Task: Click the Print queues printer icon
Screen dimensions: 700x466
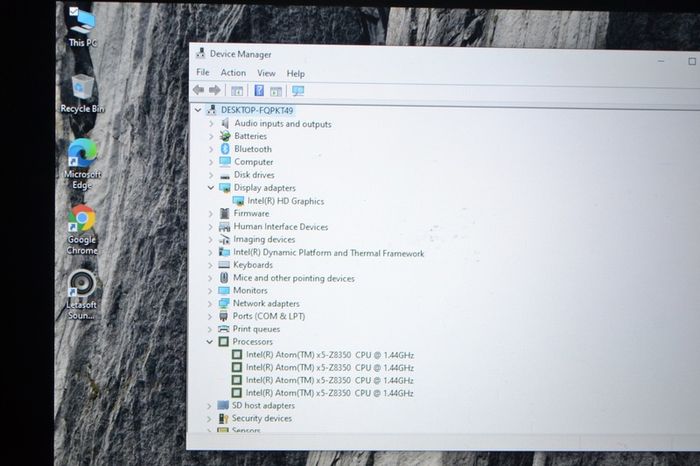Action: pyautogui.click(x=223, y=329)
